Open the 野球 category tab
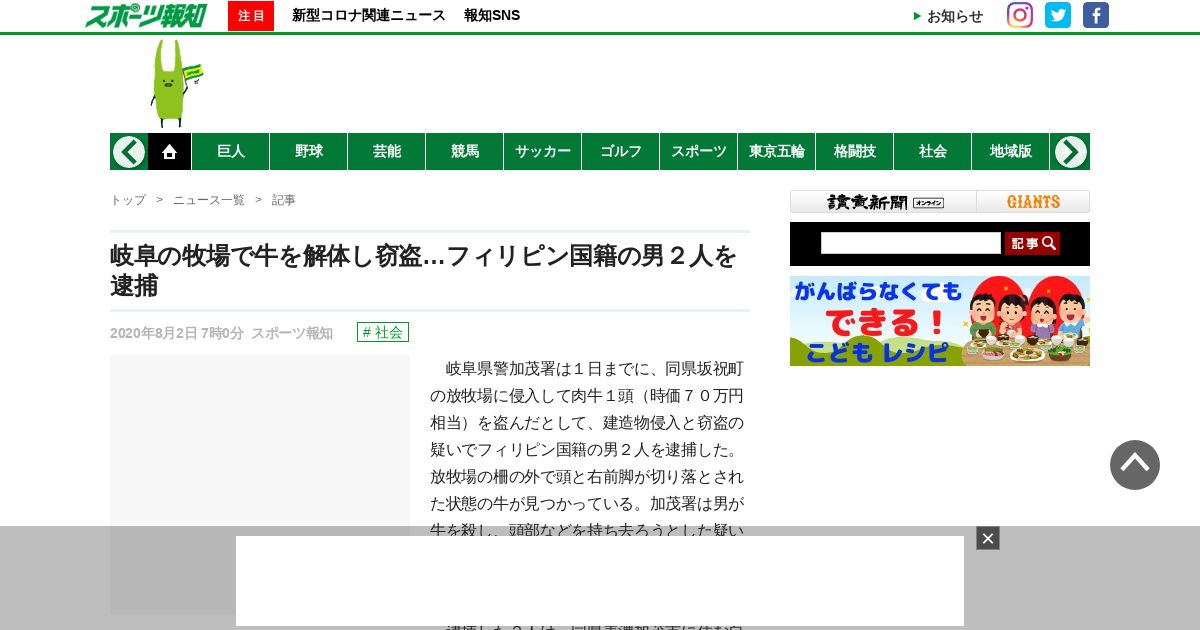The width and height of the screenshot is (1200, 630). pyautogui.click(x=309, y=152)
